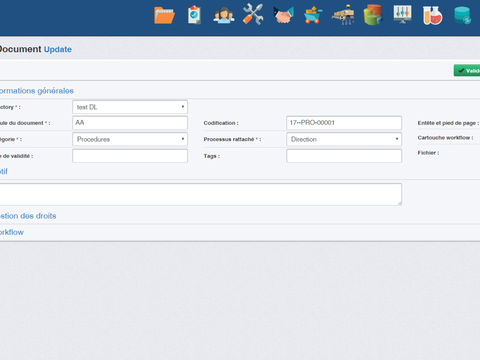The image size is (480, 360).
Task: Open the people group icon
Action: pyautogui.click(x=224, y=15)
